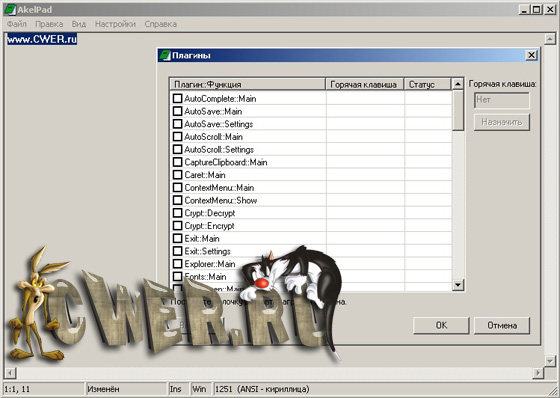560x398 pixels.
Task: Enable the AutoComplete::Main plugin checkbox
Action: point(178,98)
